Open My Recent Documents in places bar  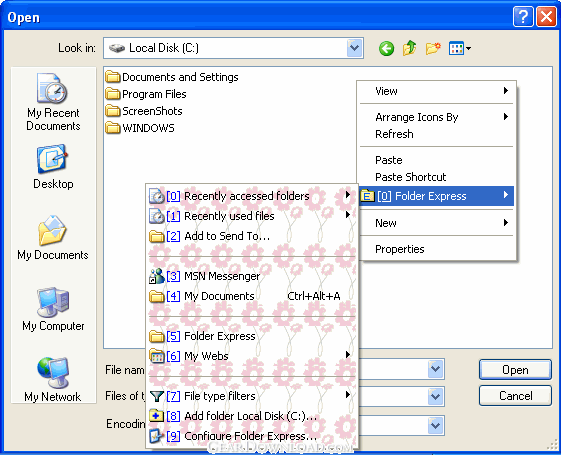tap(53, 102)
